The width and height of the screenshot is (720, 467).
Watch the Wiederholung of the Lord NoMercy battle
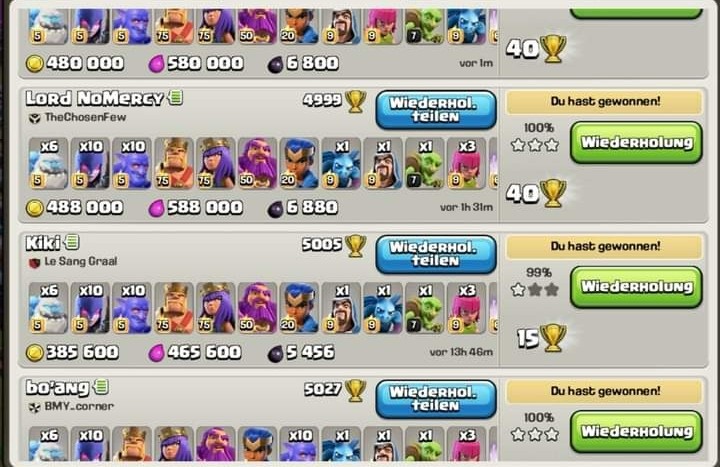pyautogui.click(x=636, y=142)
